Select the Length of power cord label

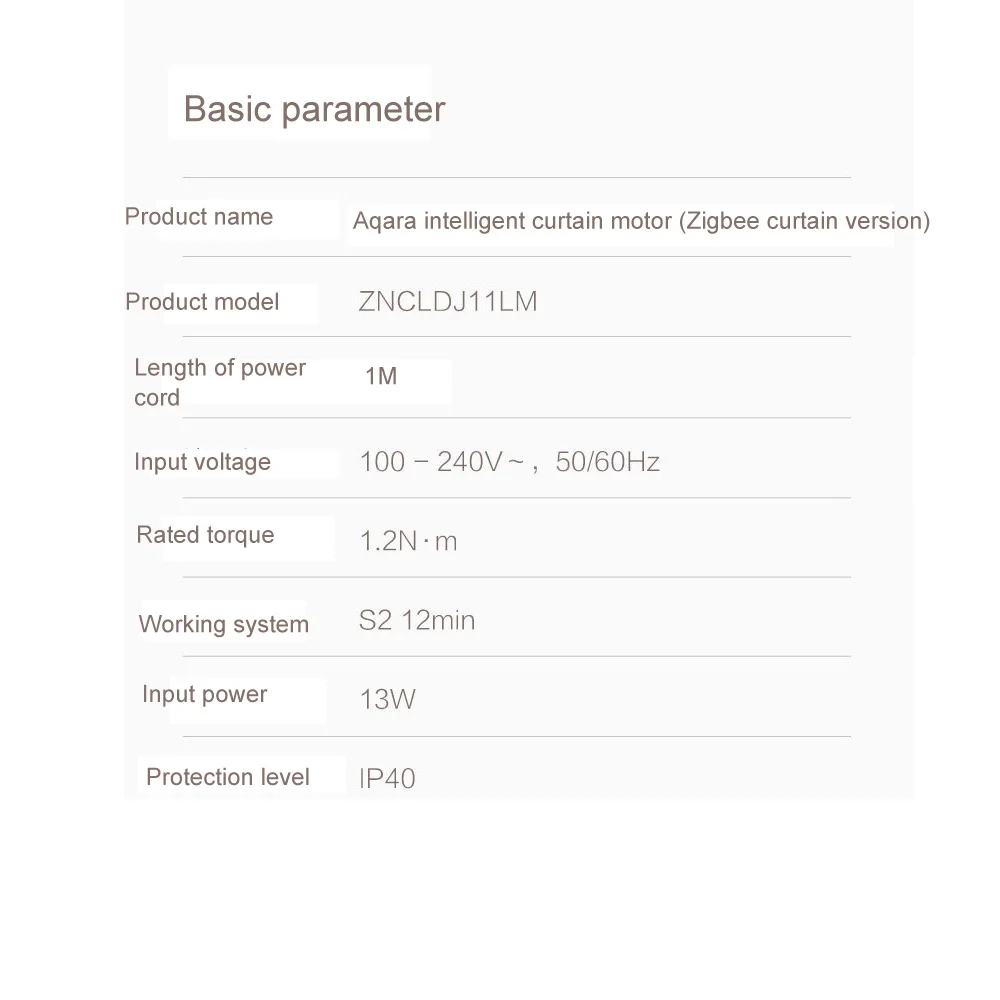click(220, 383)
